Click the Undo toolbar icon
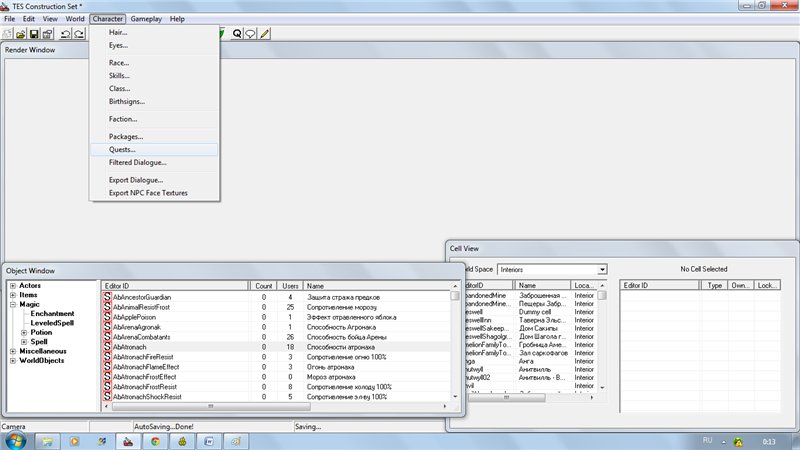800x450 pixels. click(x=65, y=34)
